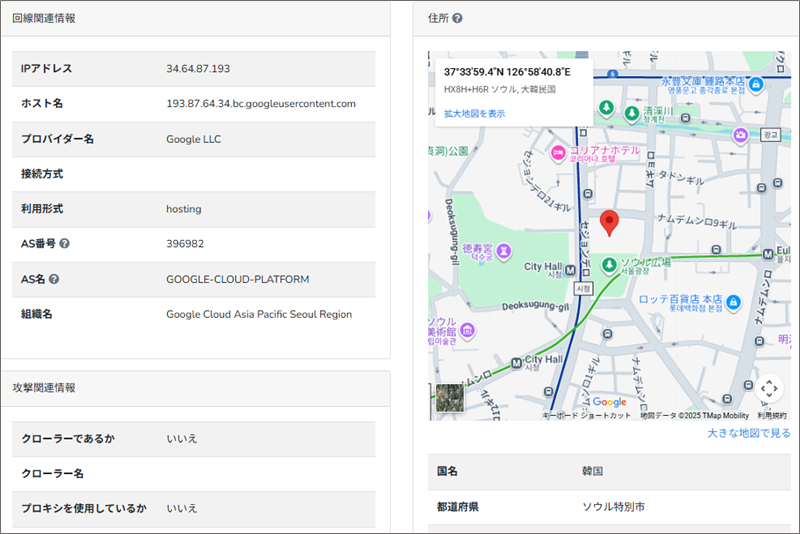Toggle the map camera controls button

[768, 388]
